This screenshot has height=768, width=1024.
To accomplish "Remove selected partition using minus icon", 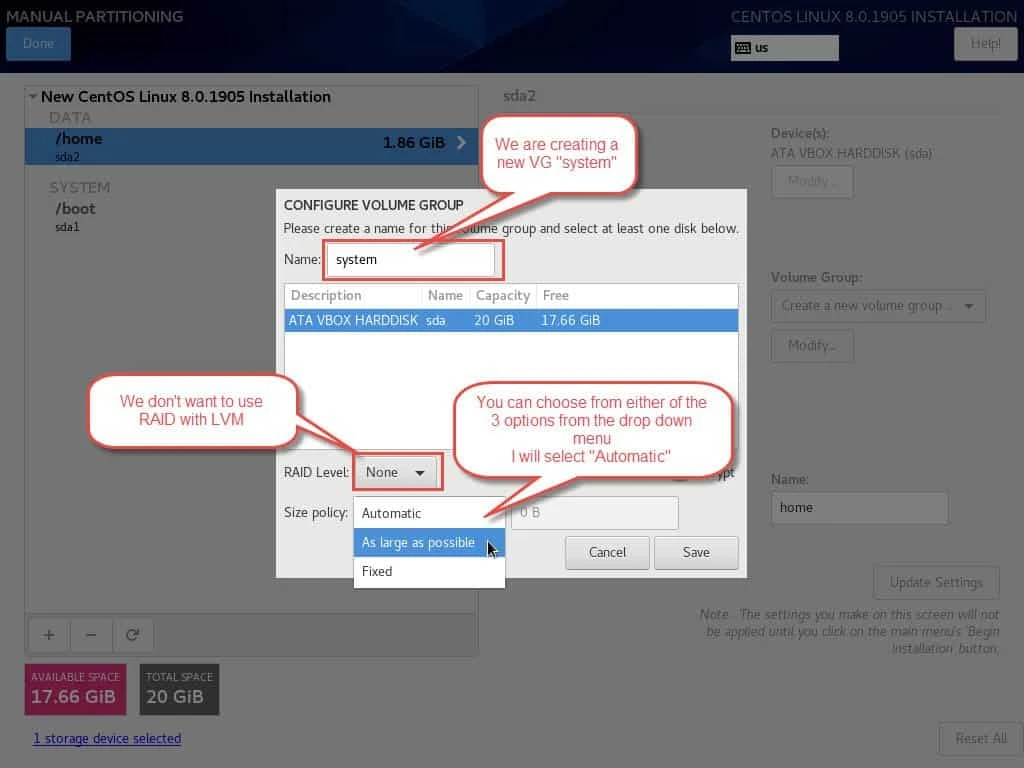I will click(x=91, y=635).
